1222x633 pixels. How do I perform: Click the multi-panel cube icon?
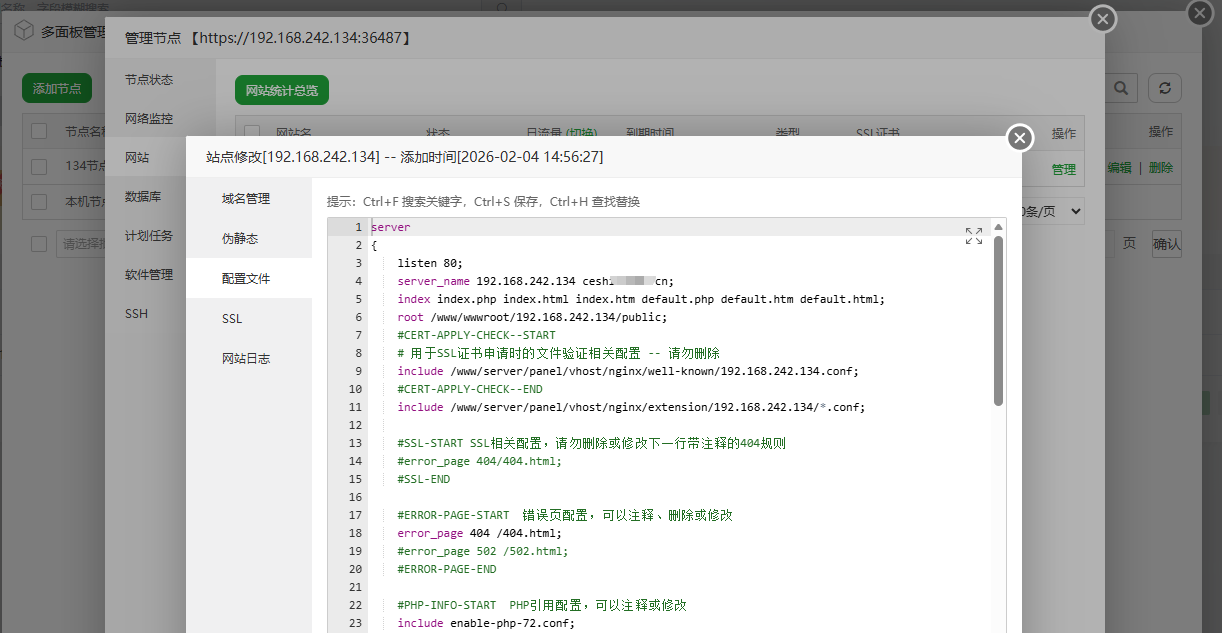tap(23, 30)
